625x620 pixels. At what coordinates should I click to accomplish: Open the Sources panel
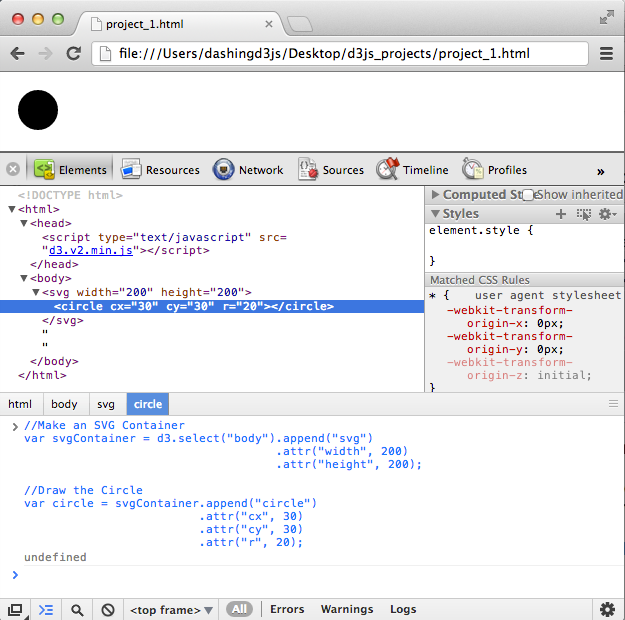[x=331, y=170]
